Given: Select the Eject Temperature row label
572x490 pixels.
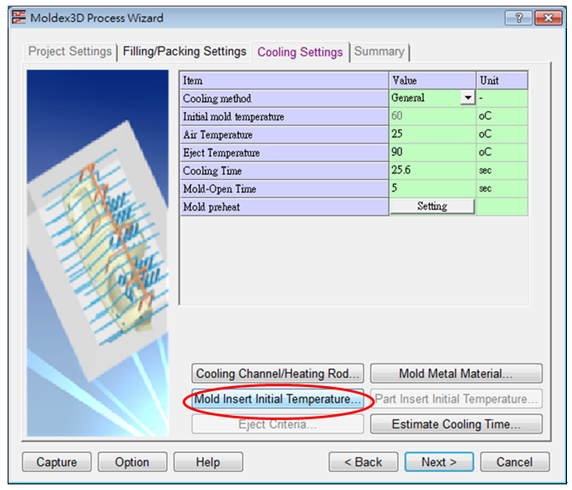Looking at the screenshot, I should pos(284,153).
